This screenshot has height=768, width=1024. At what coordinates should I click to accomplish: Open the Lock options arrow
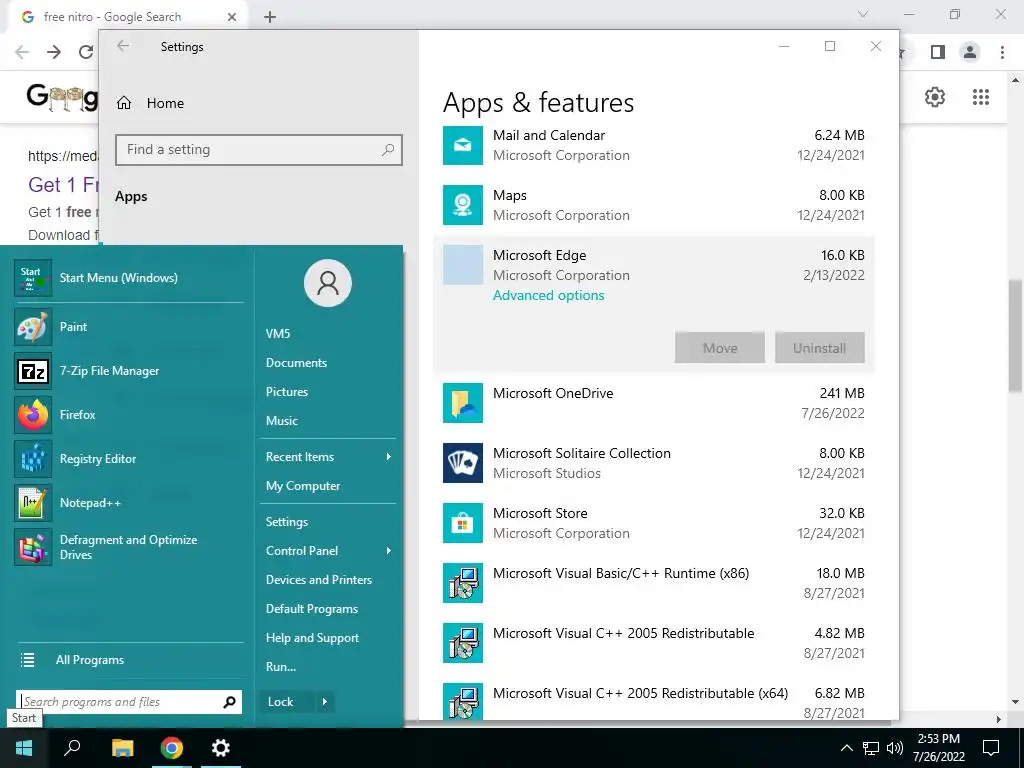point(325,702)
